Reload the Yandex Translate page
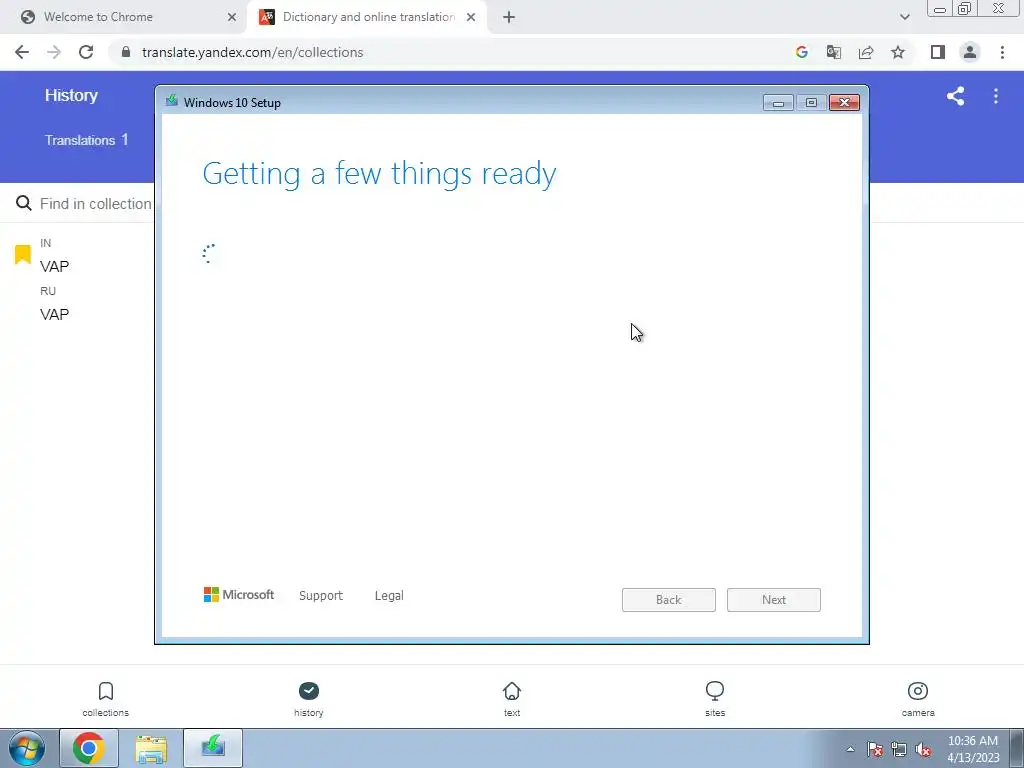Image resolution: width=1024 pixels, height=768 pixels. (x=86, y=52)
